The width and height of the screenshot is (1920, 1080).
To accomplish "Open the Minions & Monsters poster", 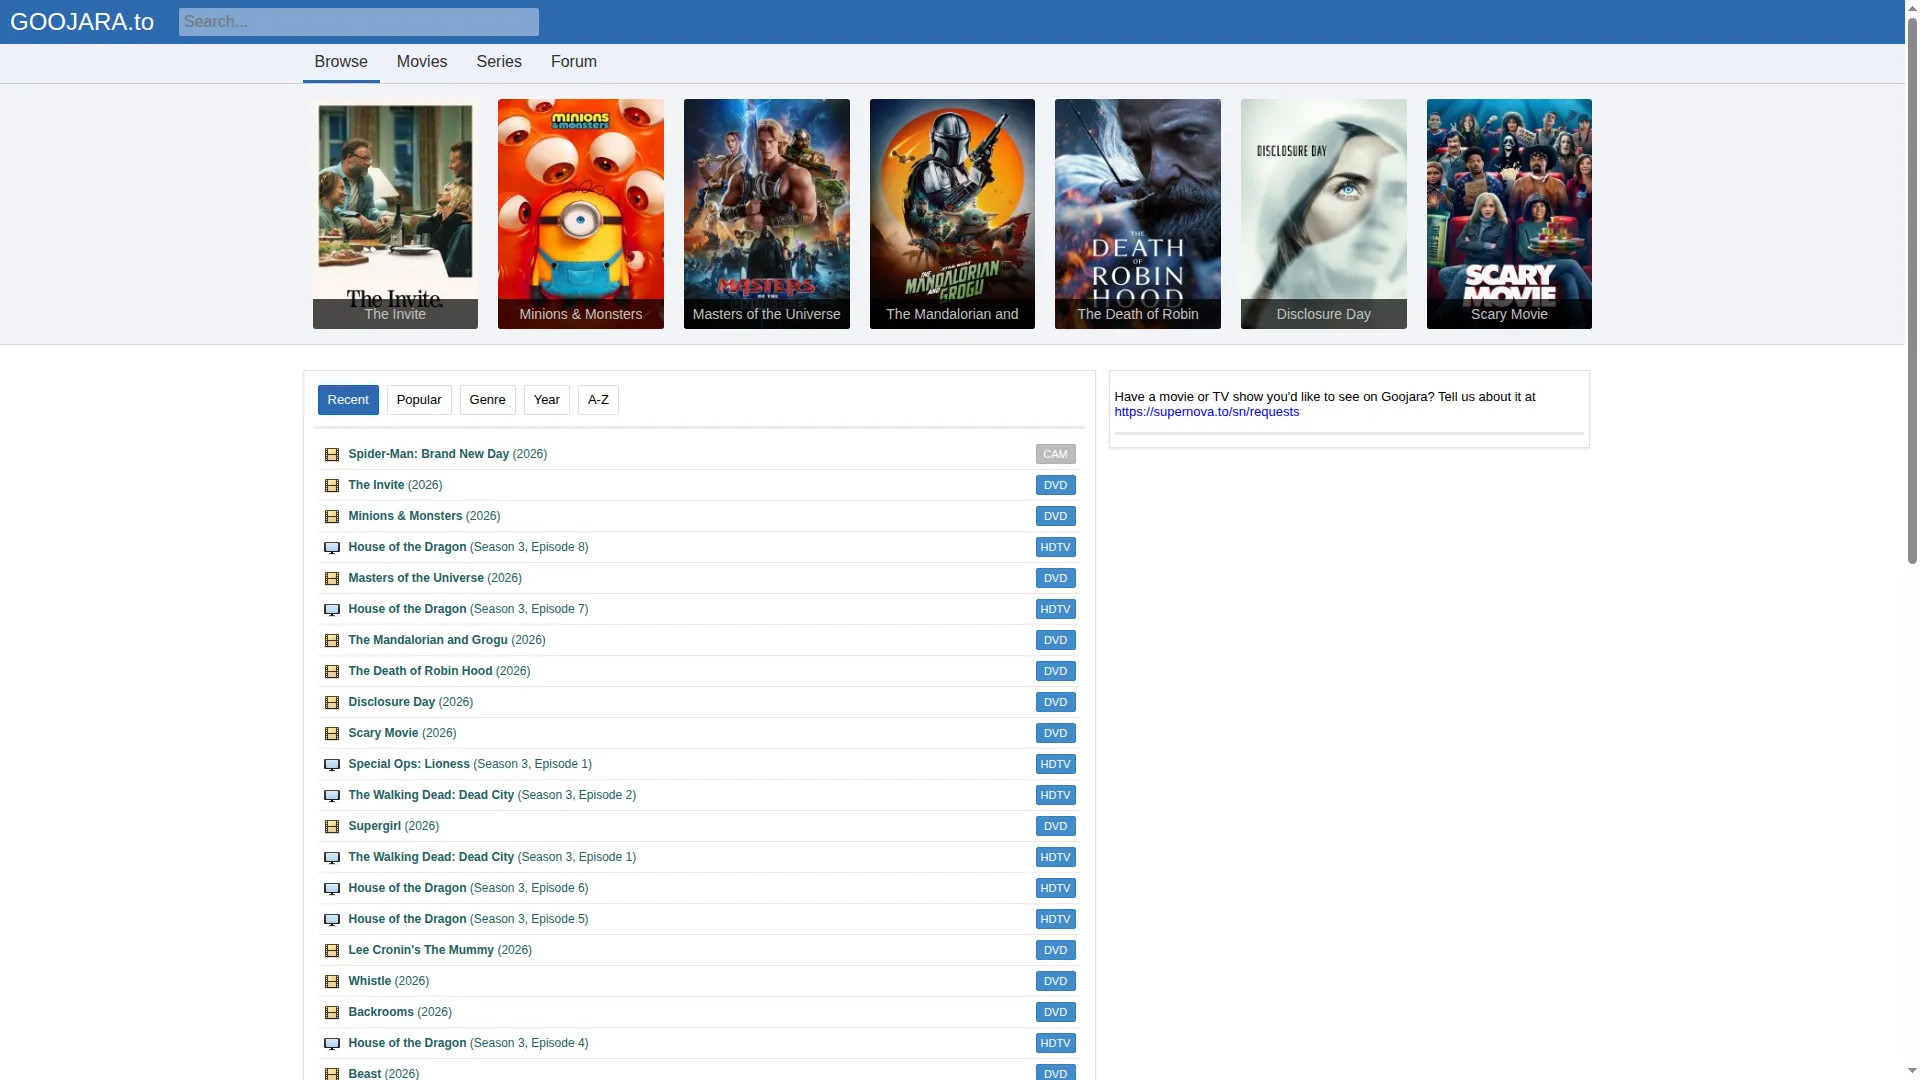I will click(581, 214).
